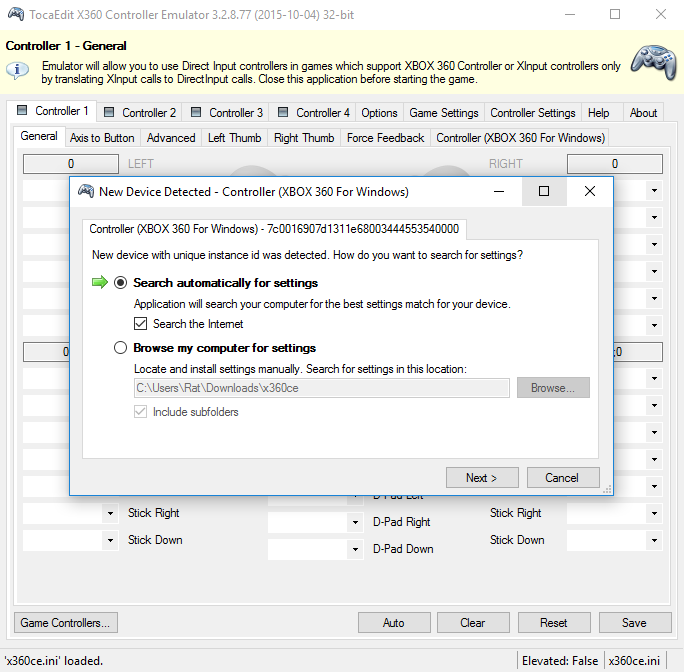The height and width of the screenshot is (672, 684).
Task: Click the Save button
Action: click(x=634, y=623)
